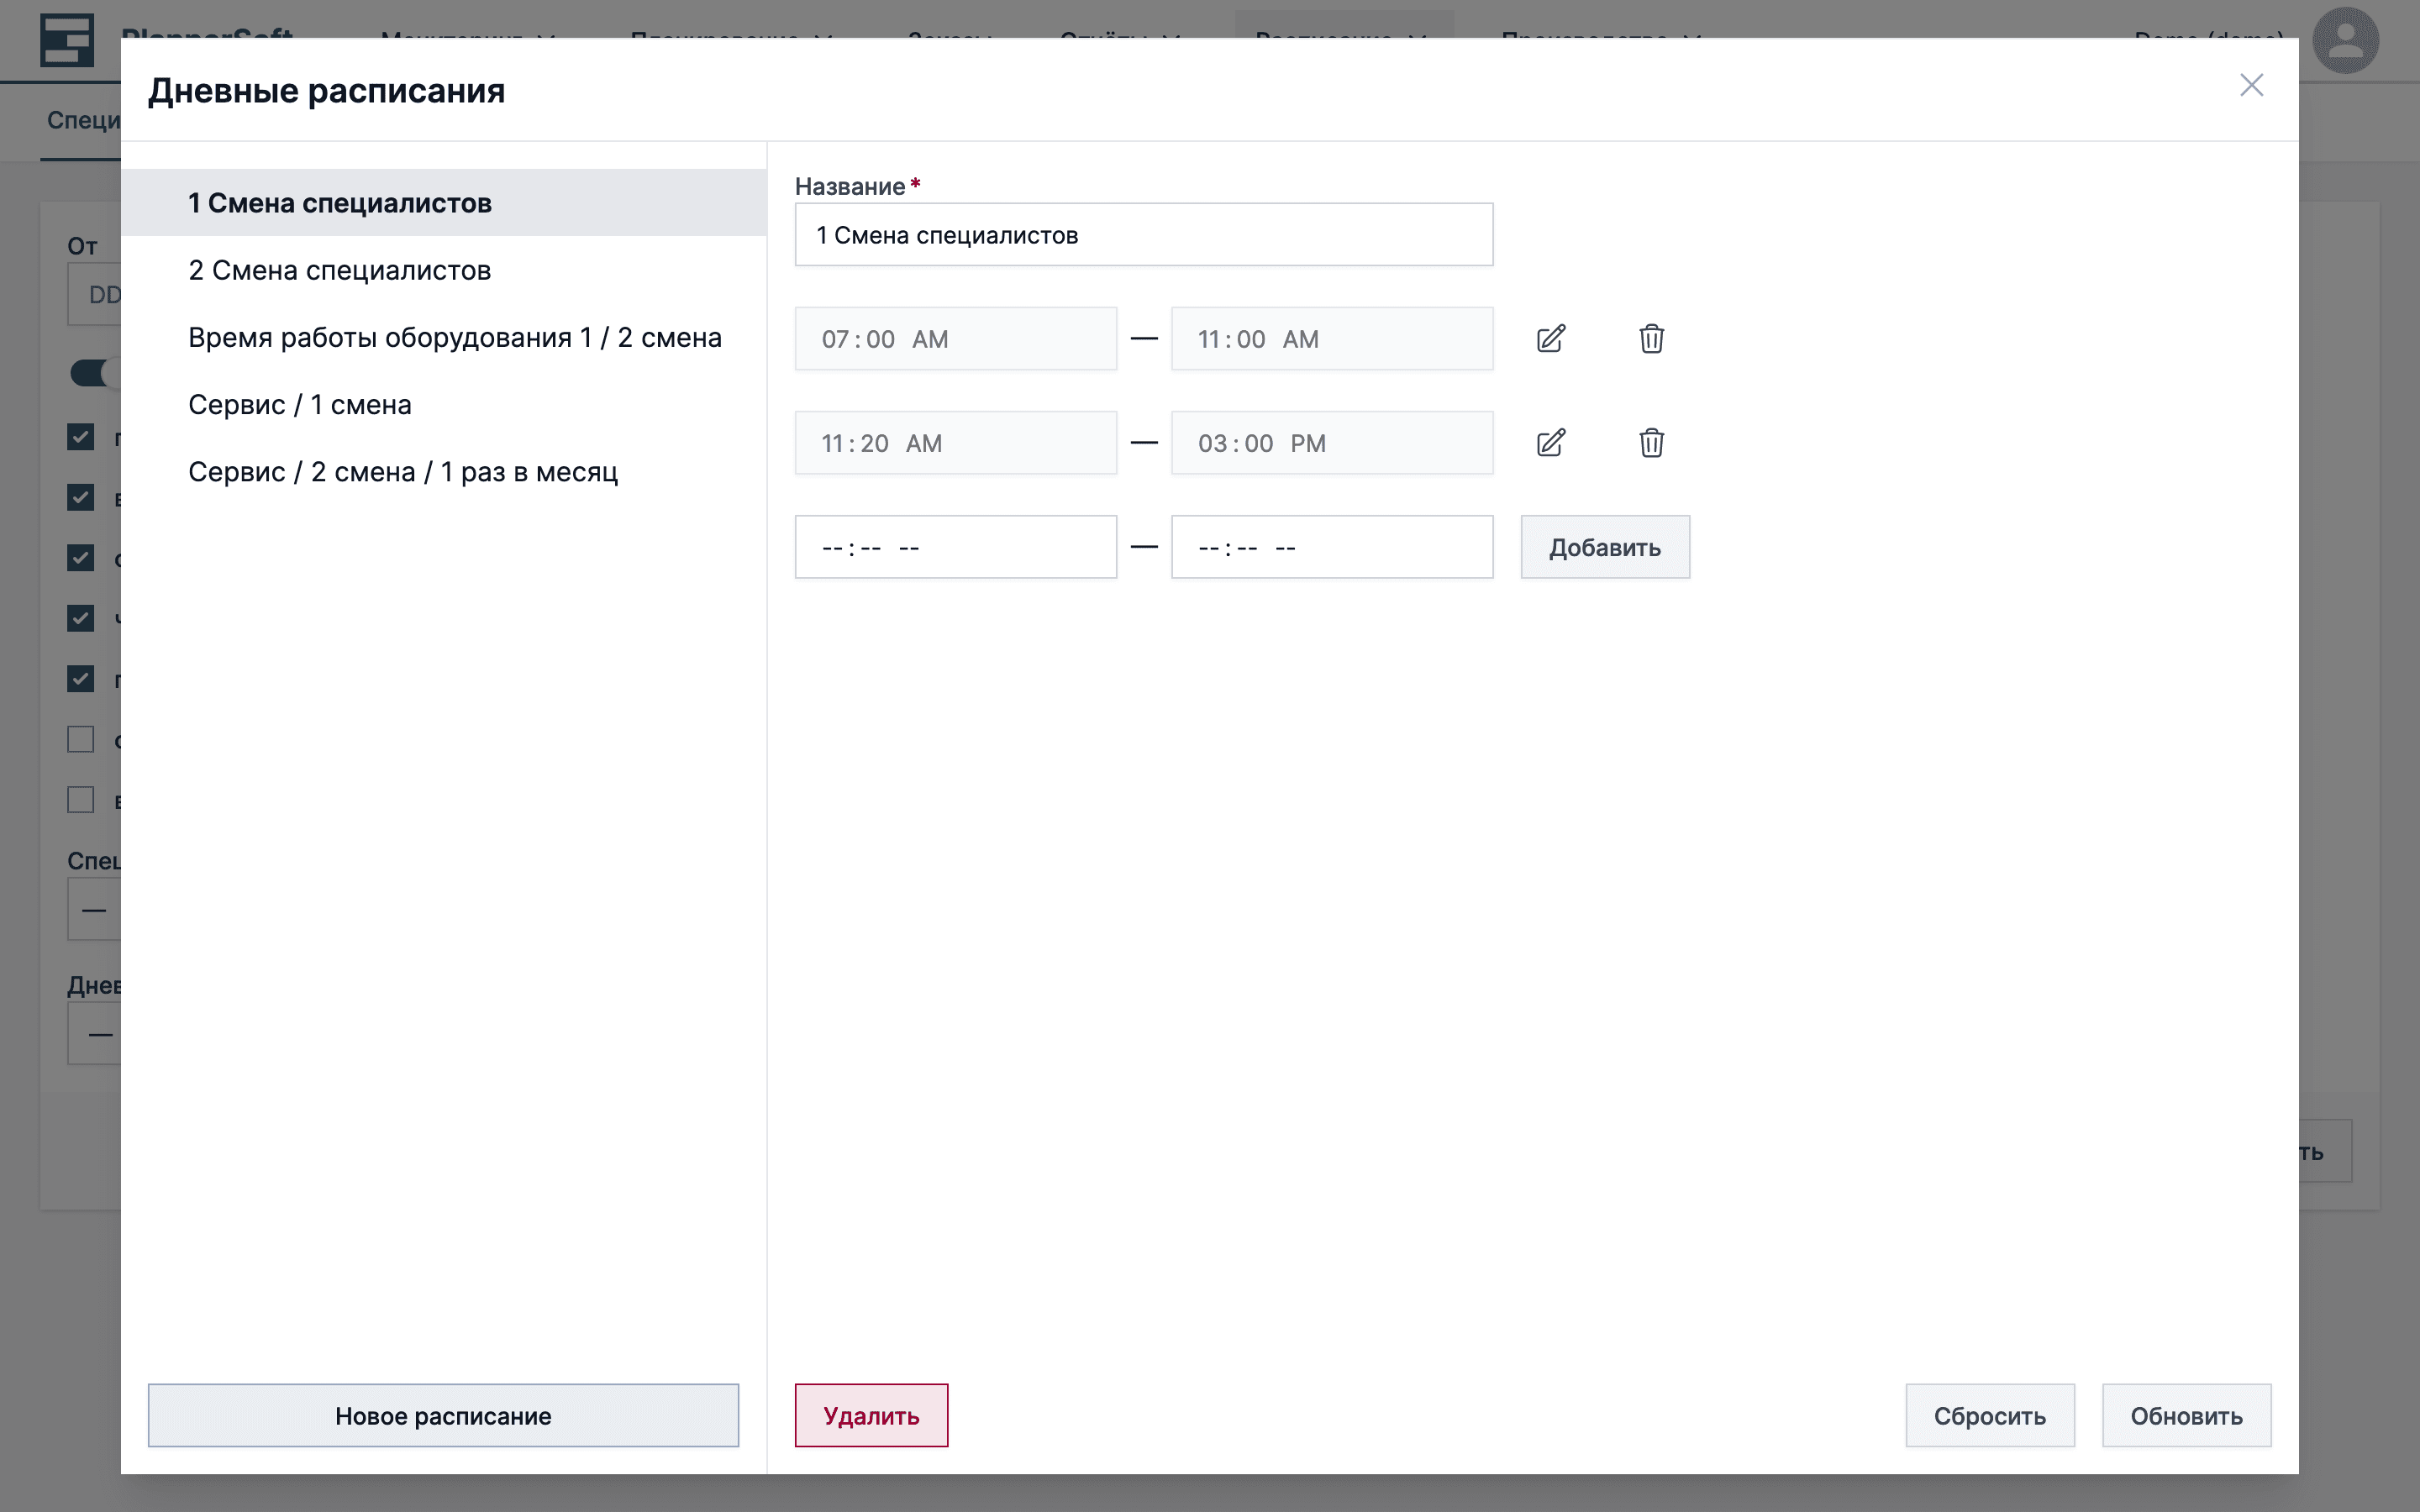Click the Новое расписание button
The image size is (2420, 1512).
tap(443, 1415)
